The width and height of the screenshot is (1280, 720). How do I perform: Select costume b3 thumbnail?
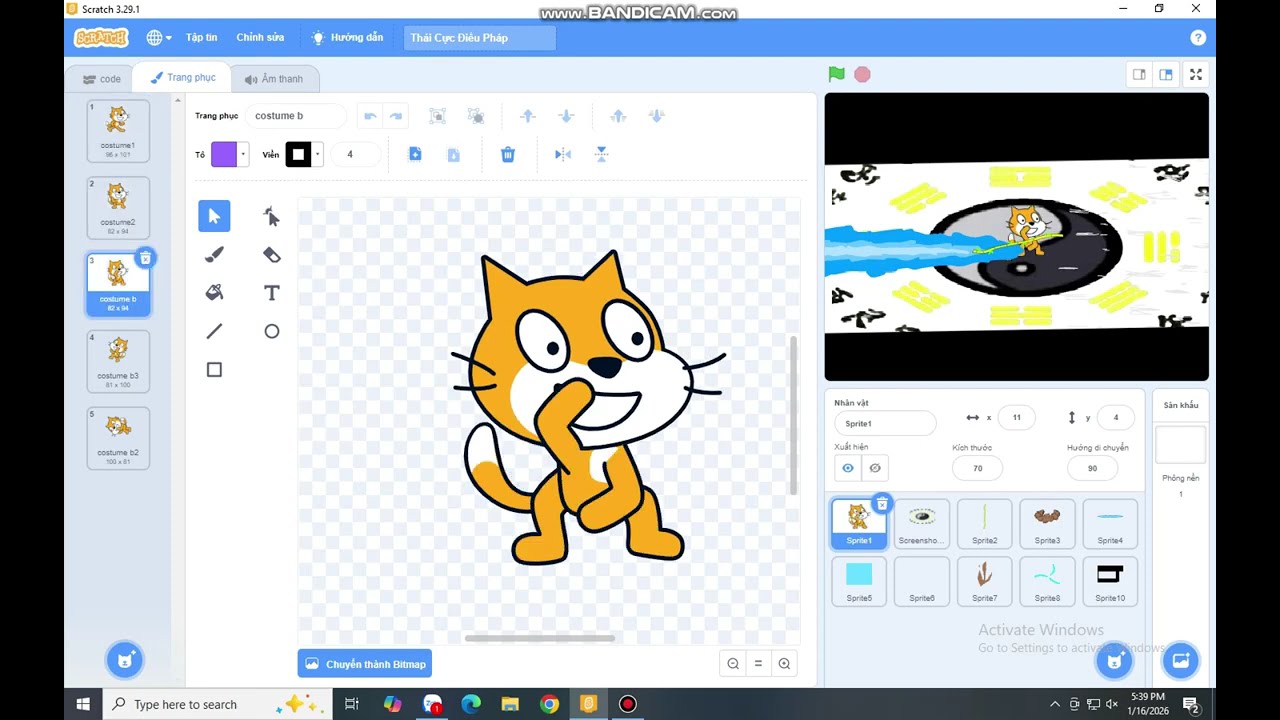click(118, 362)
